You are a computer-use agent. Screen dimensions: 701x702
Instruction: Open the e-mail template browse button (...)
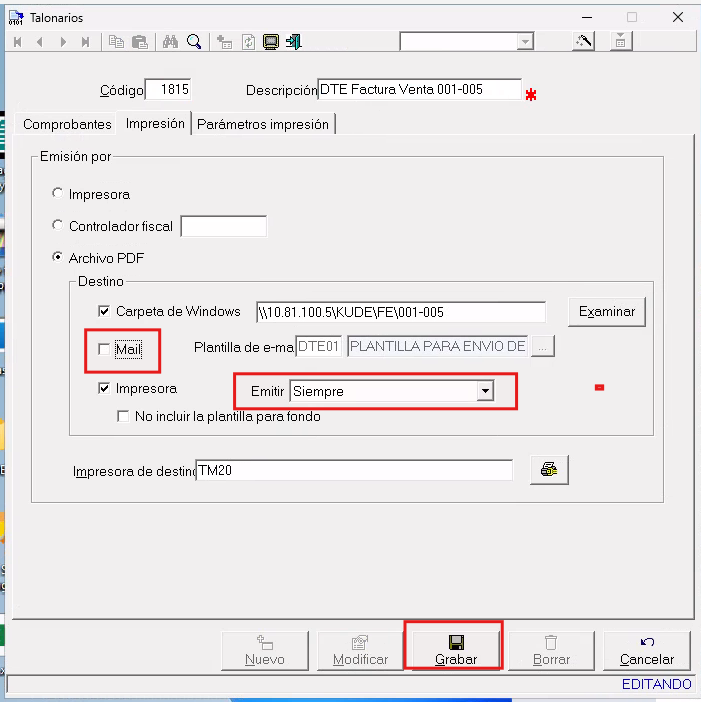coord(542,347)
